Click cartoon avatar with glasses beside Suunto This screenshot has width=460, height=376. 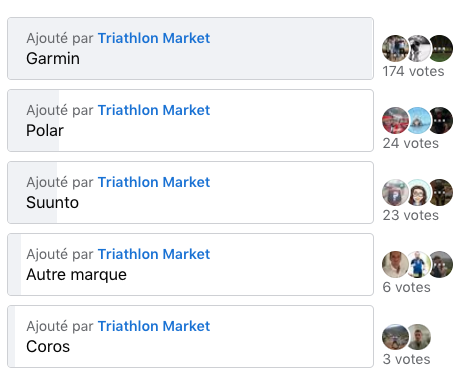[418, 193]
